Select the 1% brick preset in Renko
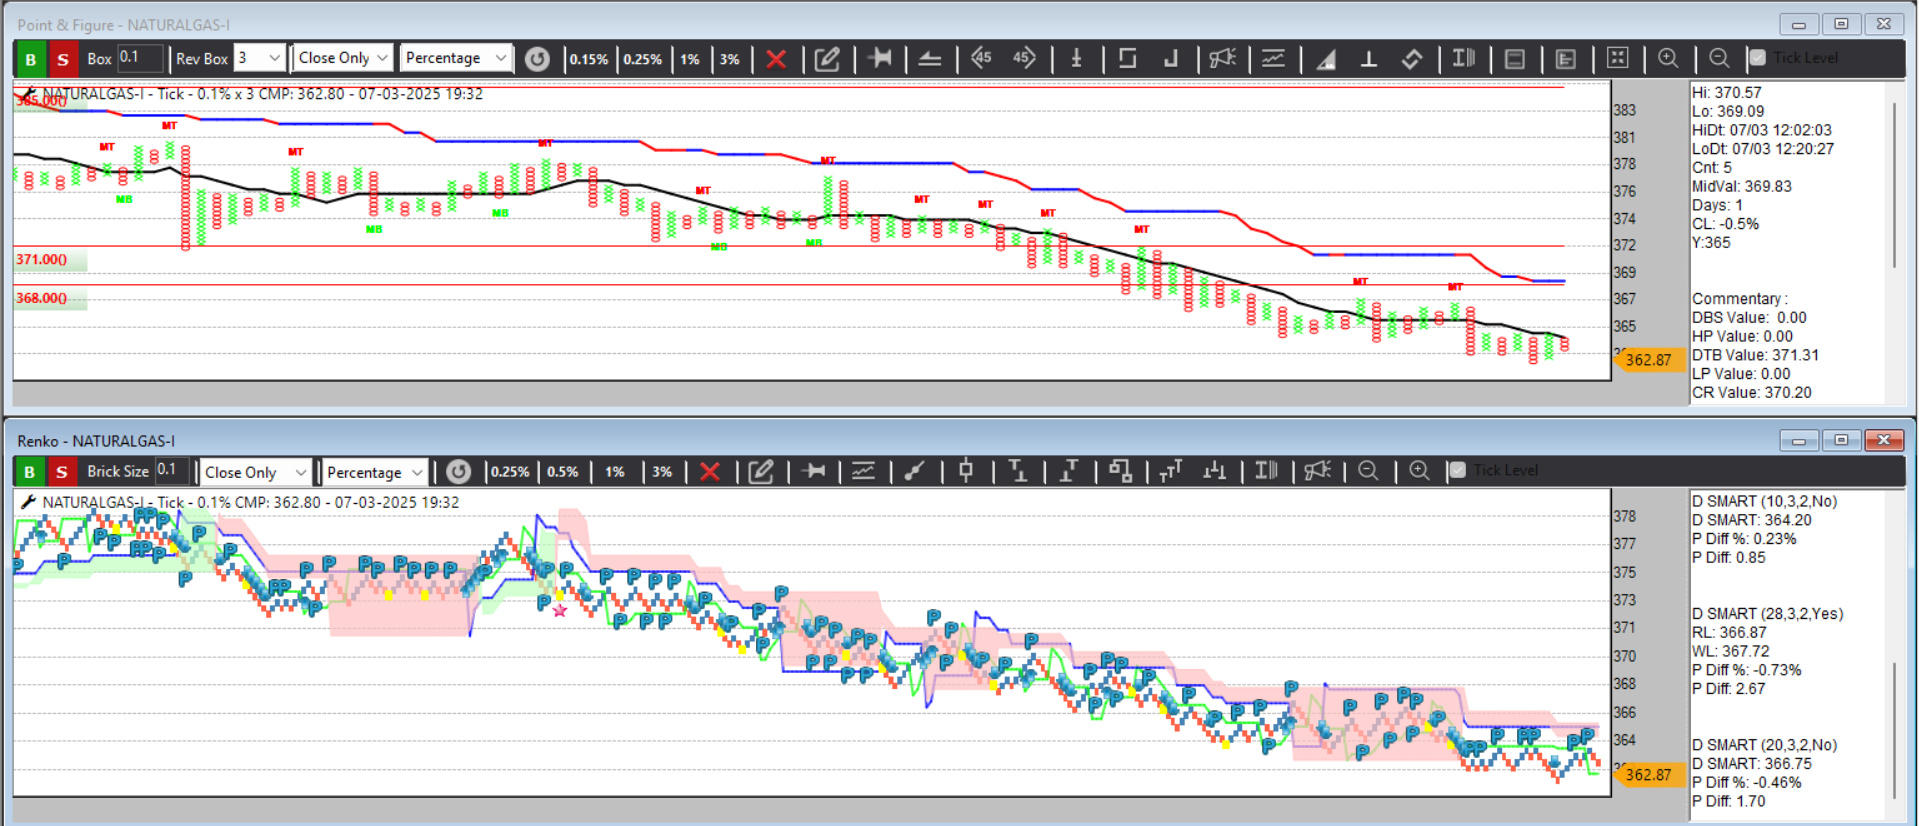The image size is (1919, 826). click(x=615, y=472)
